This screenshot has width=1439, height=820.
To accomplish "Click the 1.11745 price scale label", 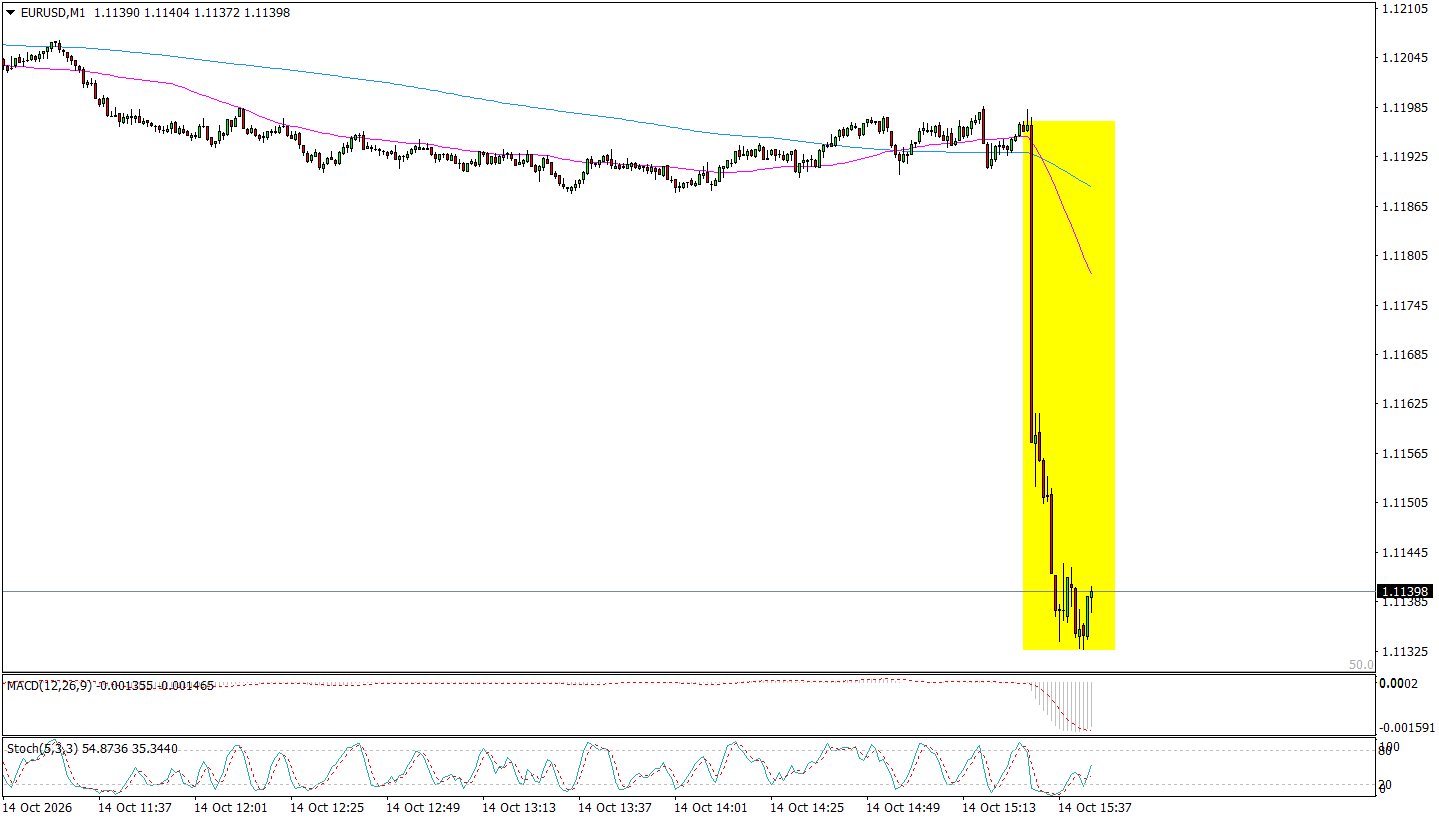I will click(1406, 306).
